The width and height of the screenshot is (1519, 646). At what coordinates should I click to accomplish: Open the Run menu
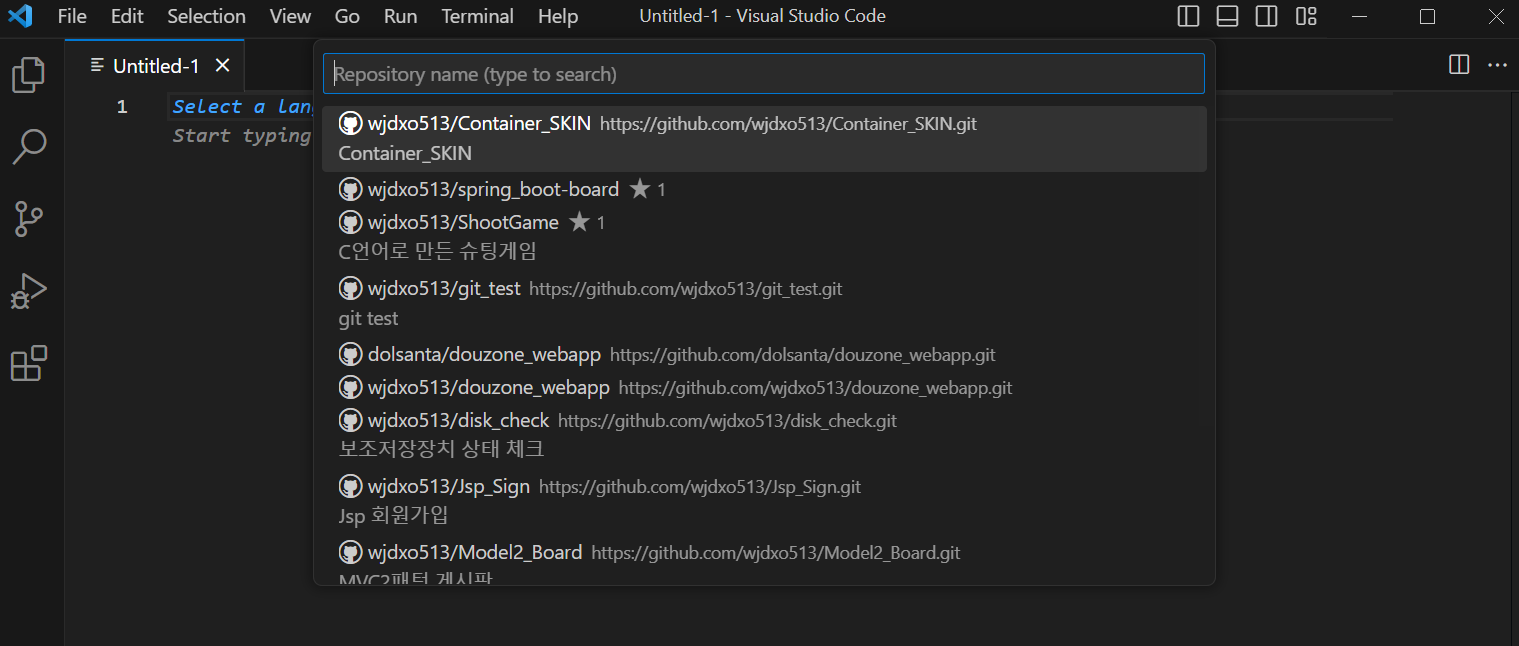tap(400, 16)
